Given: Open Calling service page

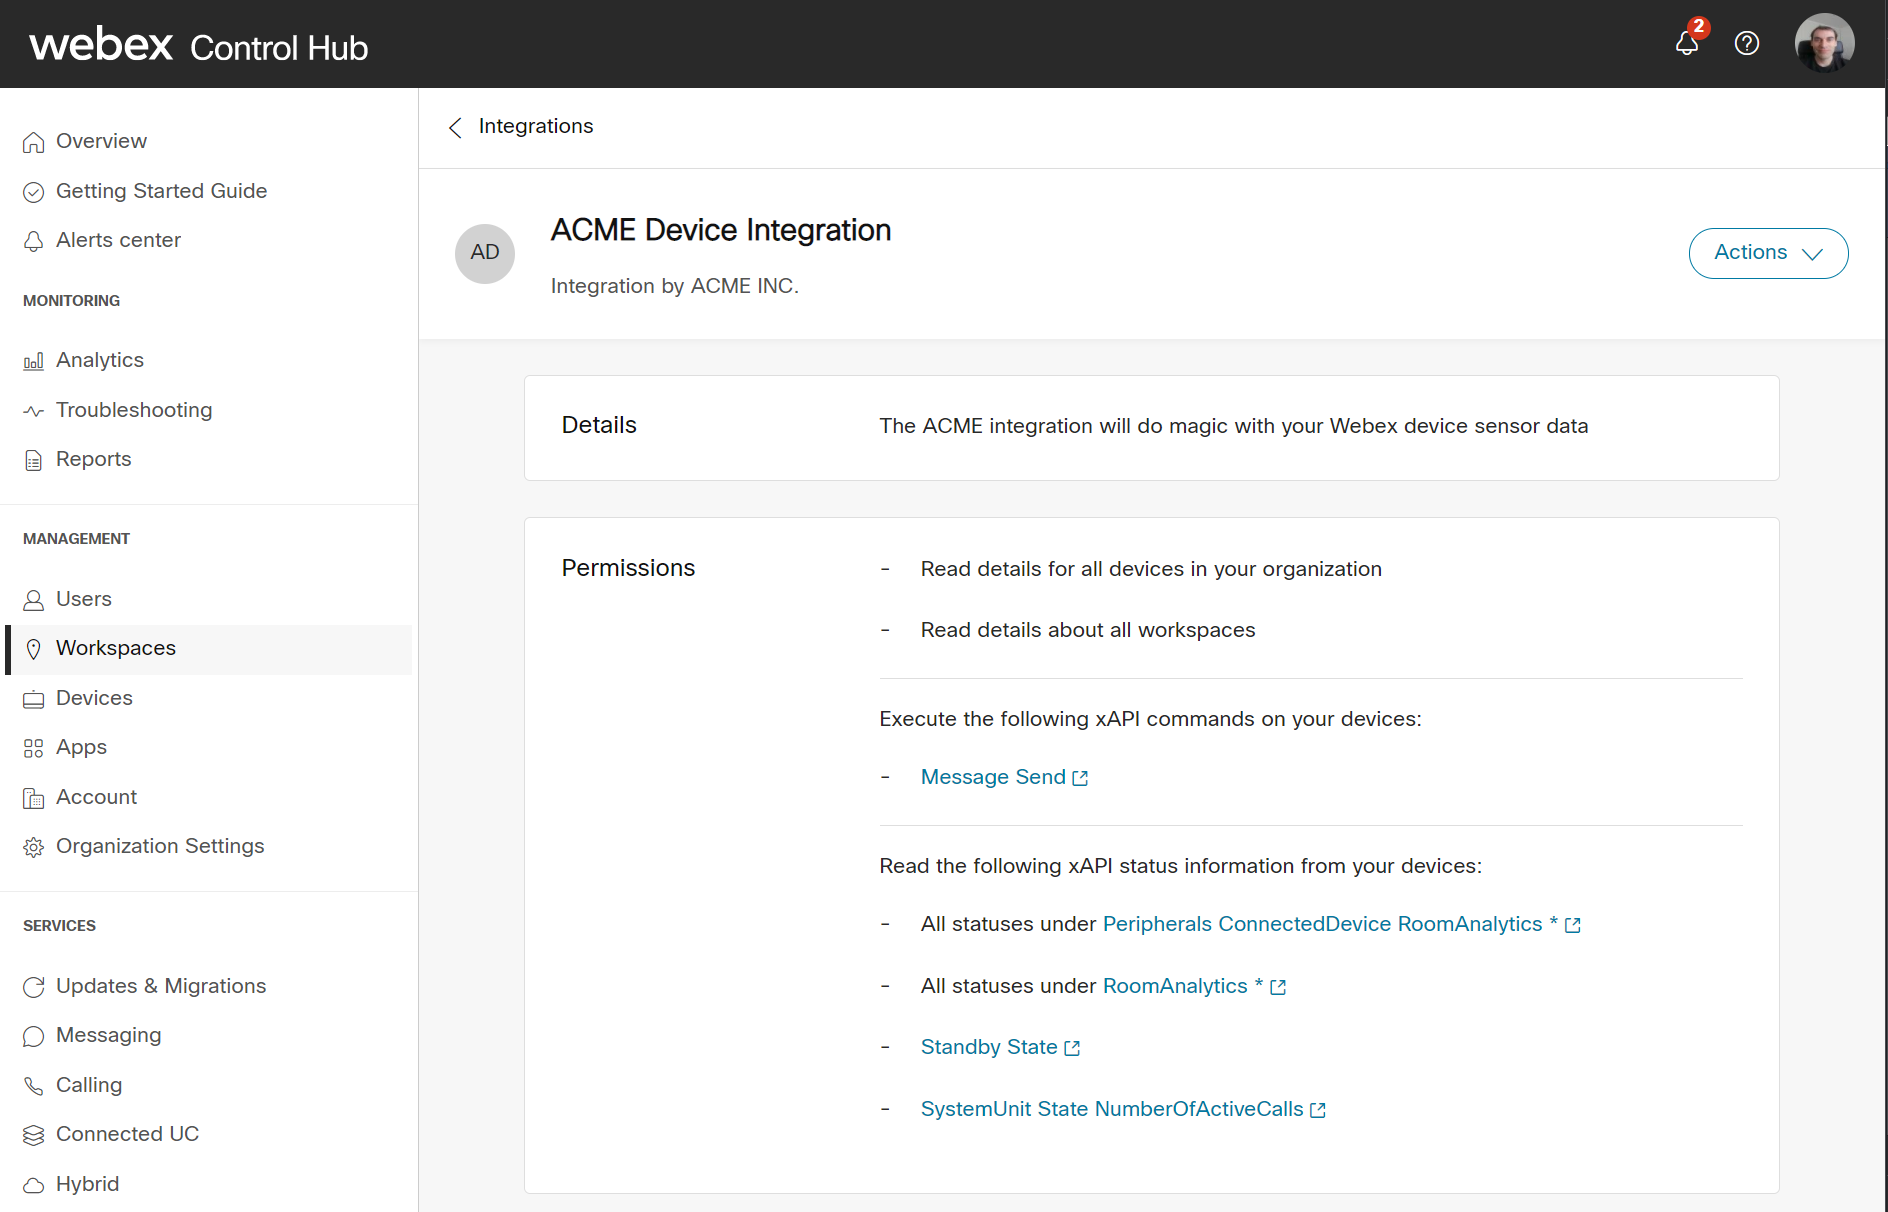Looking at the screenshot, I should tap(89, 1085).
